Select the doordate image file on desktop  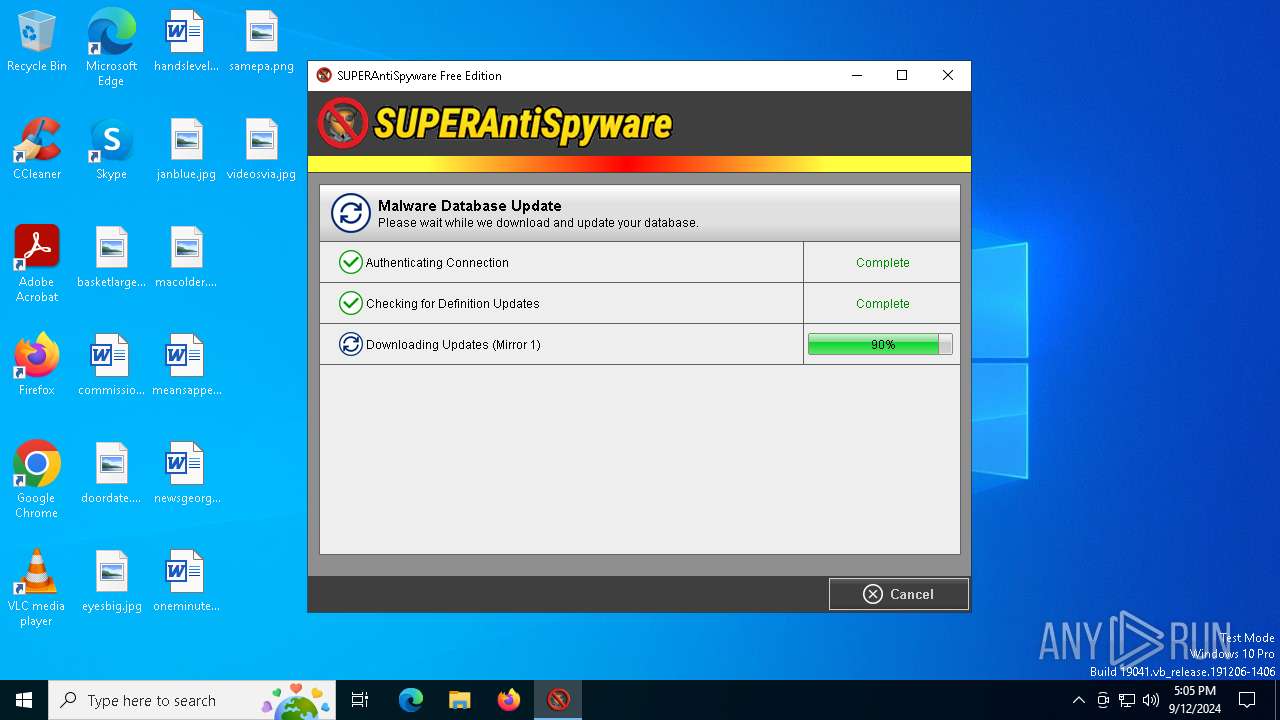(x=111, y=474)
